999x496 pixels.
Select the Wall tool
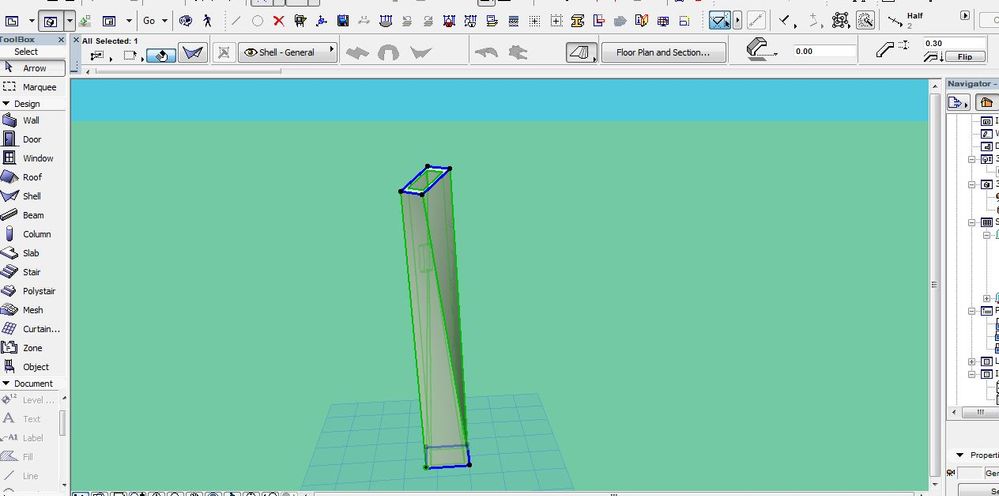pyautogui.click(x=32, y=120)
